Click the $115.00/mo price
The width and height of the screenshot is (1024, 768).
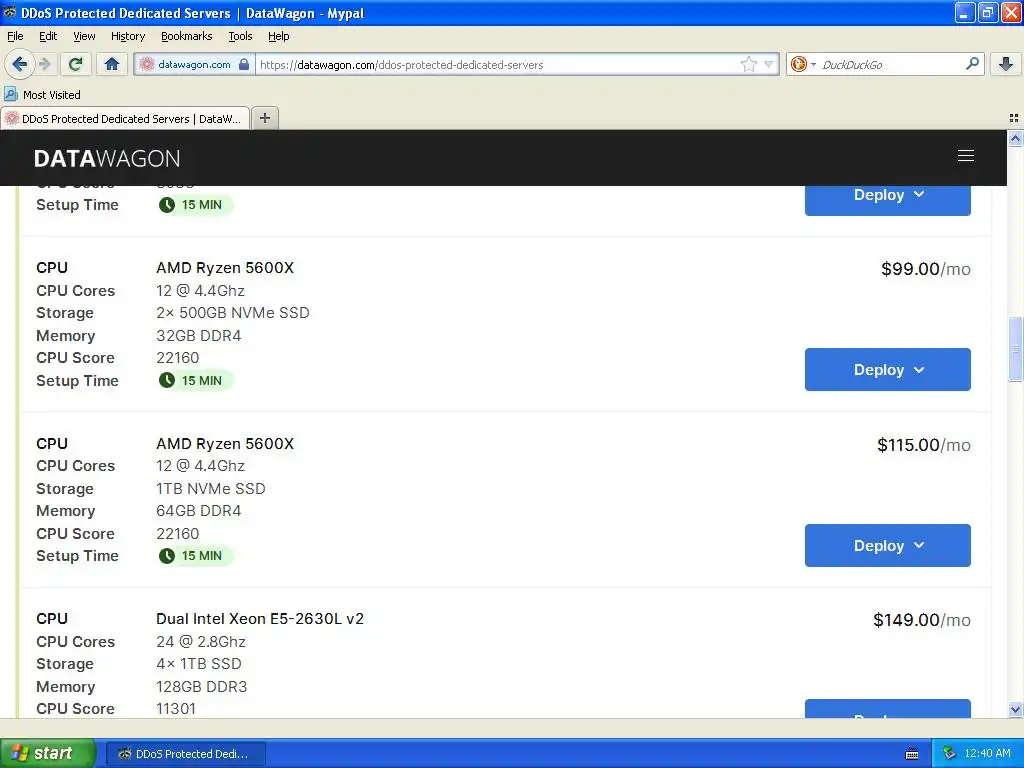pyautogui.click(x=923, y=445)
